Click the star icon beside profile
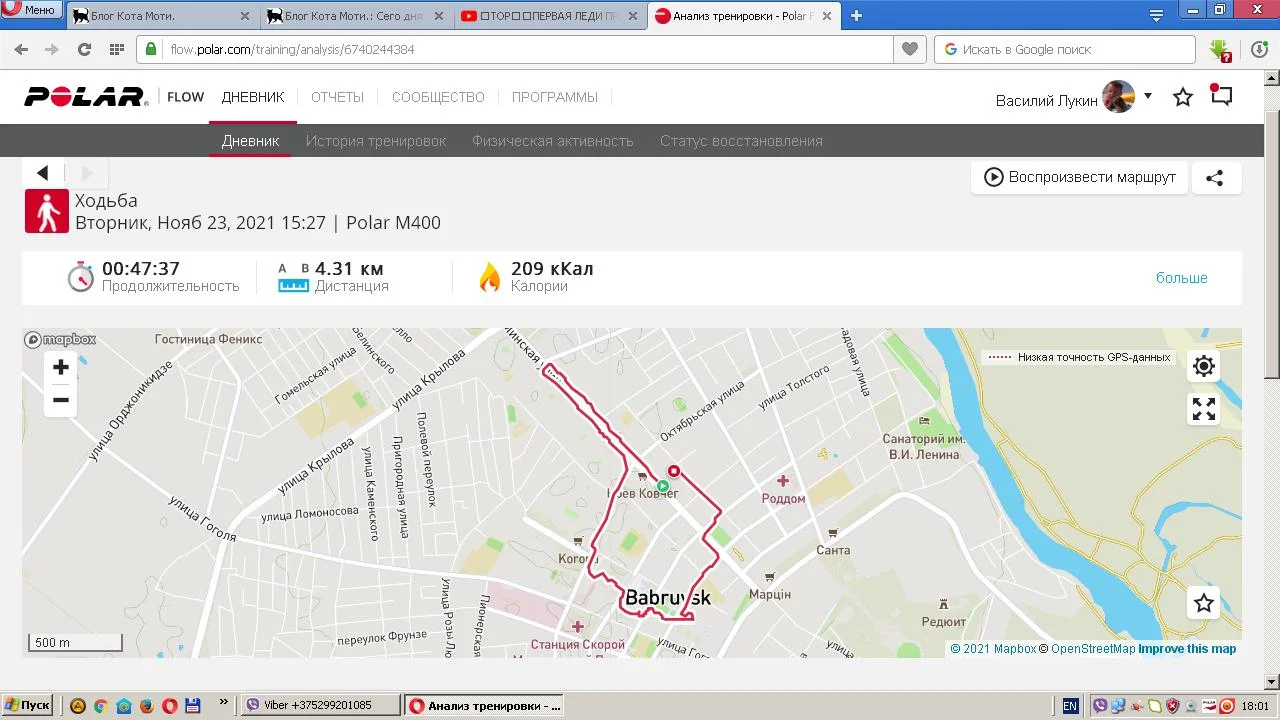Screen dimensions: 1280x720 coord(1183,97)
